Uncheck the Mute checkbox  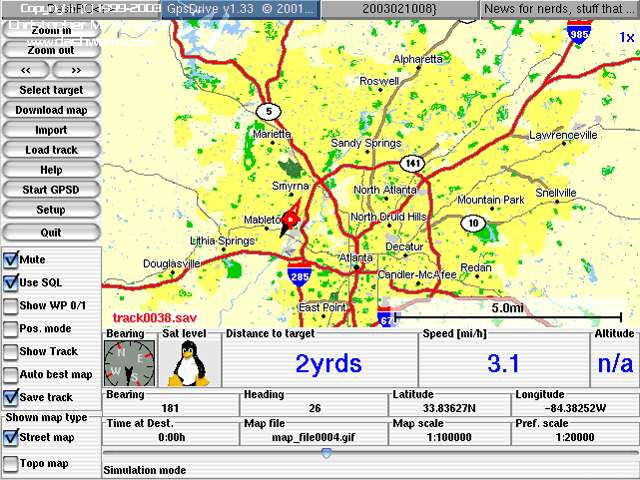tap(11, 260)
